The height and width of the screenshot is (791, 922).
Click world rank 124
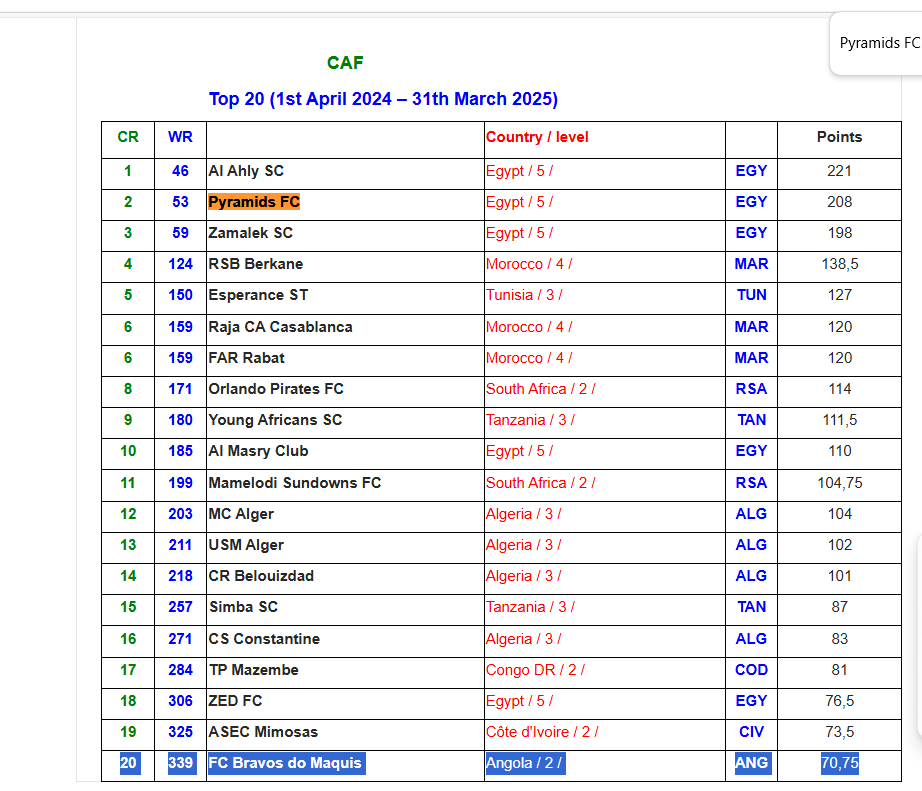click(x=180, y=264)
